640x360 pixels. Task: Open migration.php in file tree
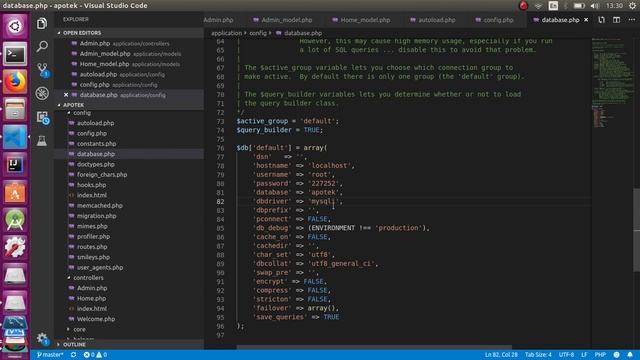[96, 216]
